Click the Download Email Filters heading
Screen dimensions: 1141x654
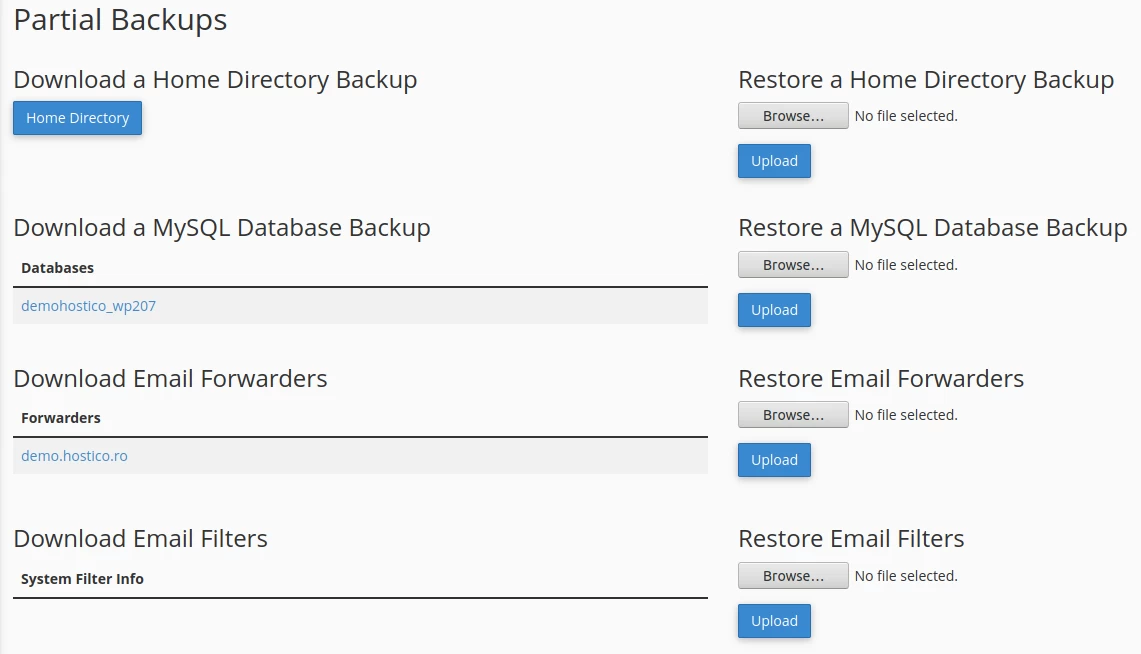(141, 539)
